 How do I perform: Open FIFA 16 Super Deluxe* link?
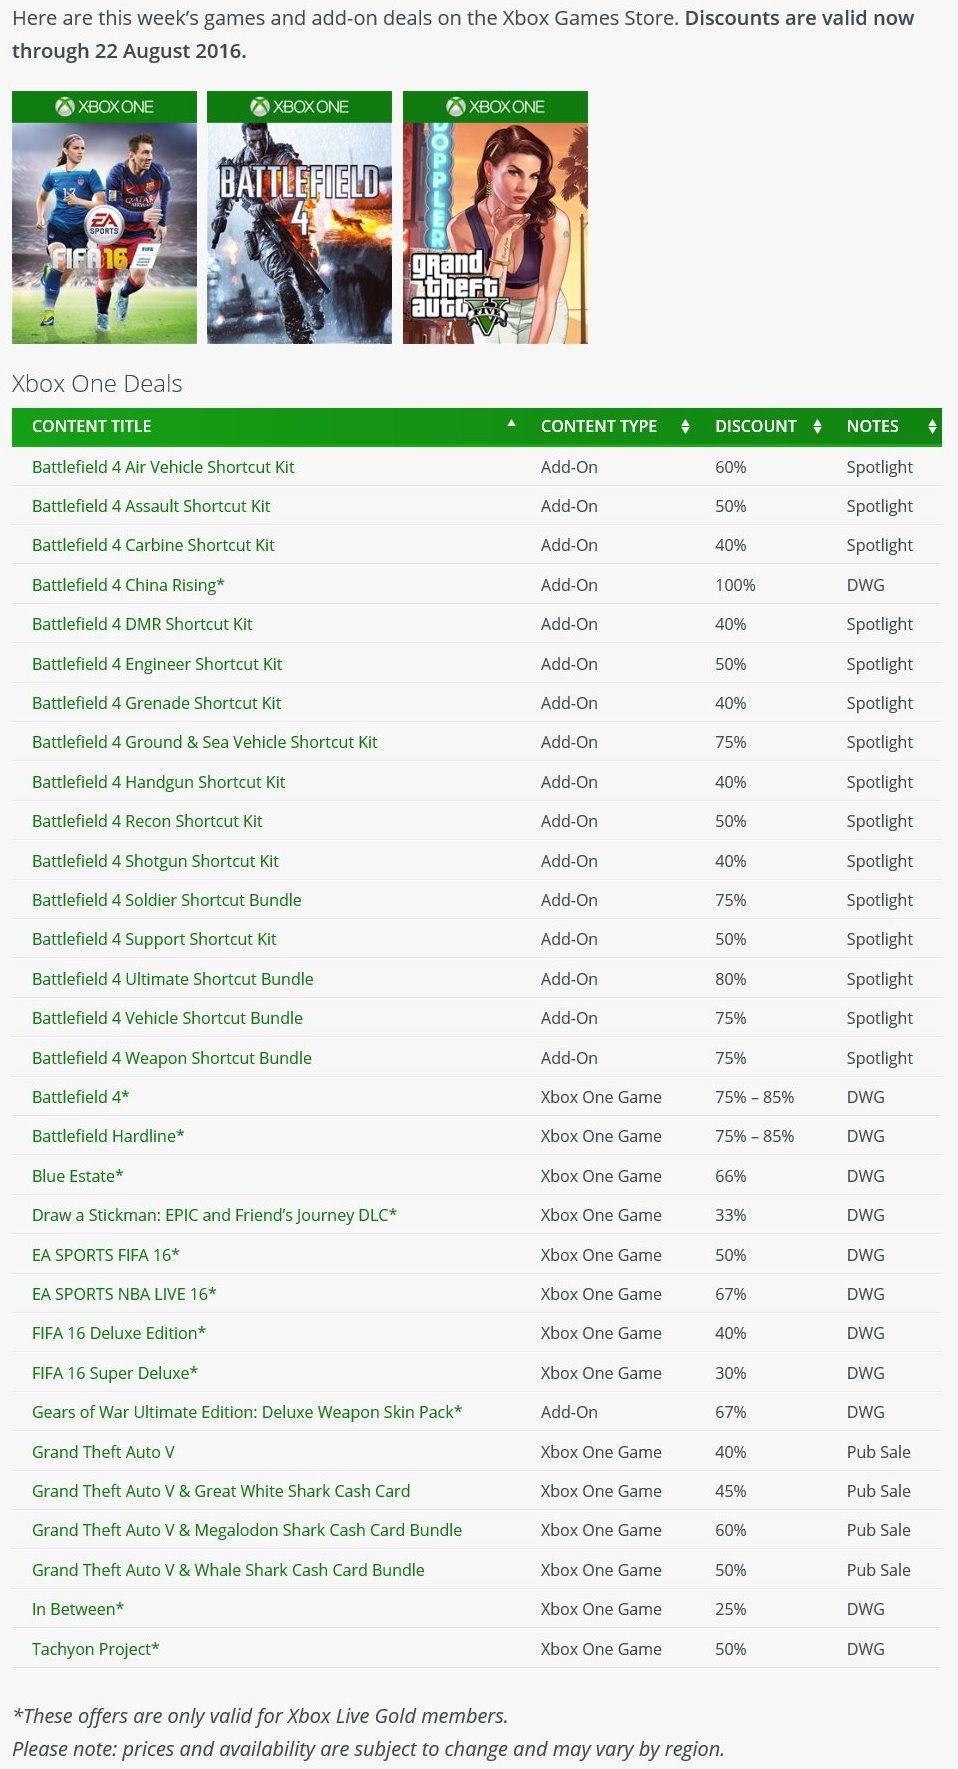(115, 1373)
